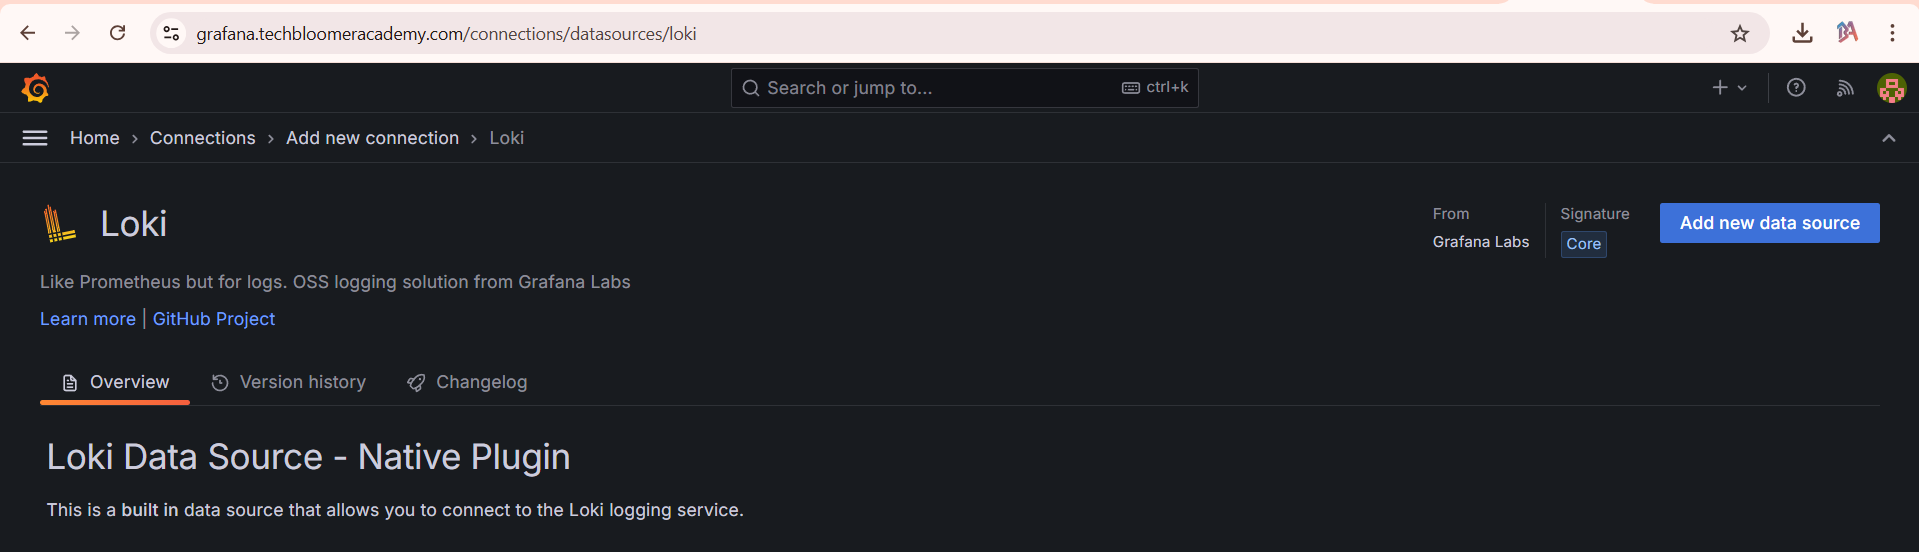Viewport: 1919px width, 552px height.
Task: Switch to the Version history tab
Action: (289, 382)
